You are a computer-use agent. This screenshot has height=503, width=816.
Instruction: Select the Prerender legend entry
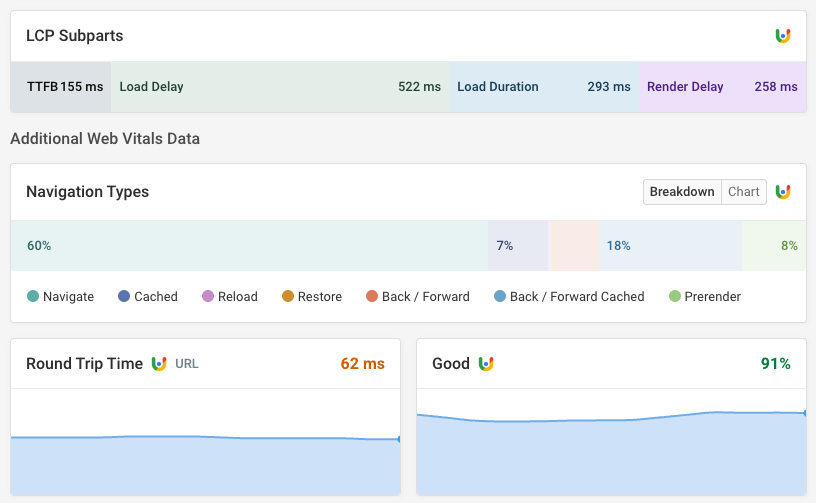coord(705,297)
